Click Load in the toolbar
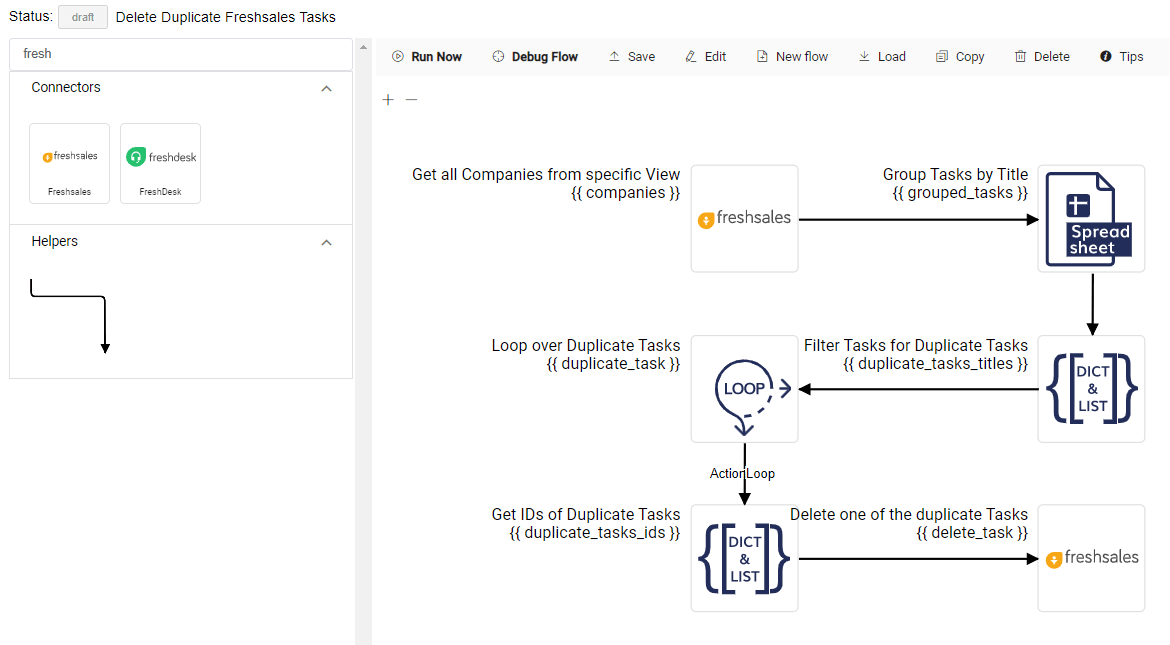 coord(882,57)
